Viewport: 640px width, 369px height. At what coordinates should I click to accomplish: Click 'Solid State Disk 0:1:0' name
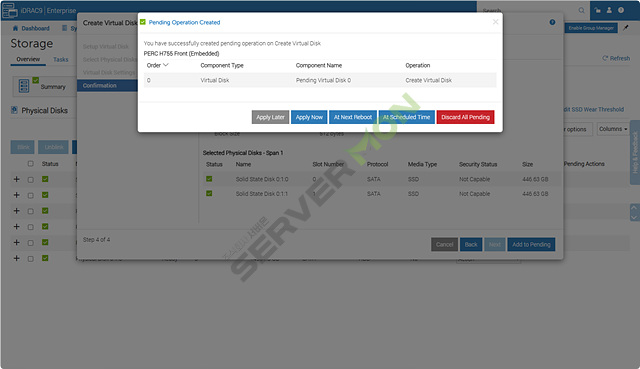point(262,179)
